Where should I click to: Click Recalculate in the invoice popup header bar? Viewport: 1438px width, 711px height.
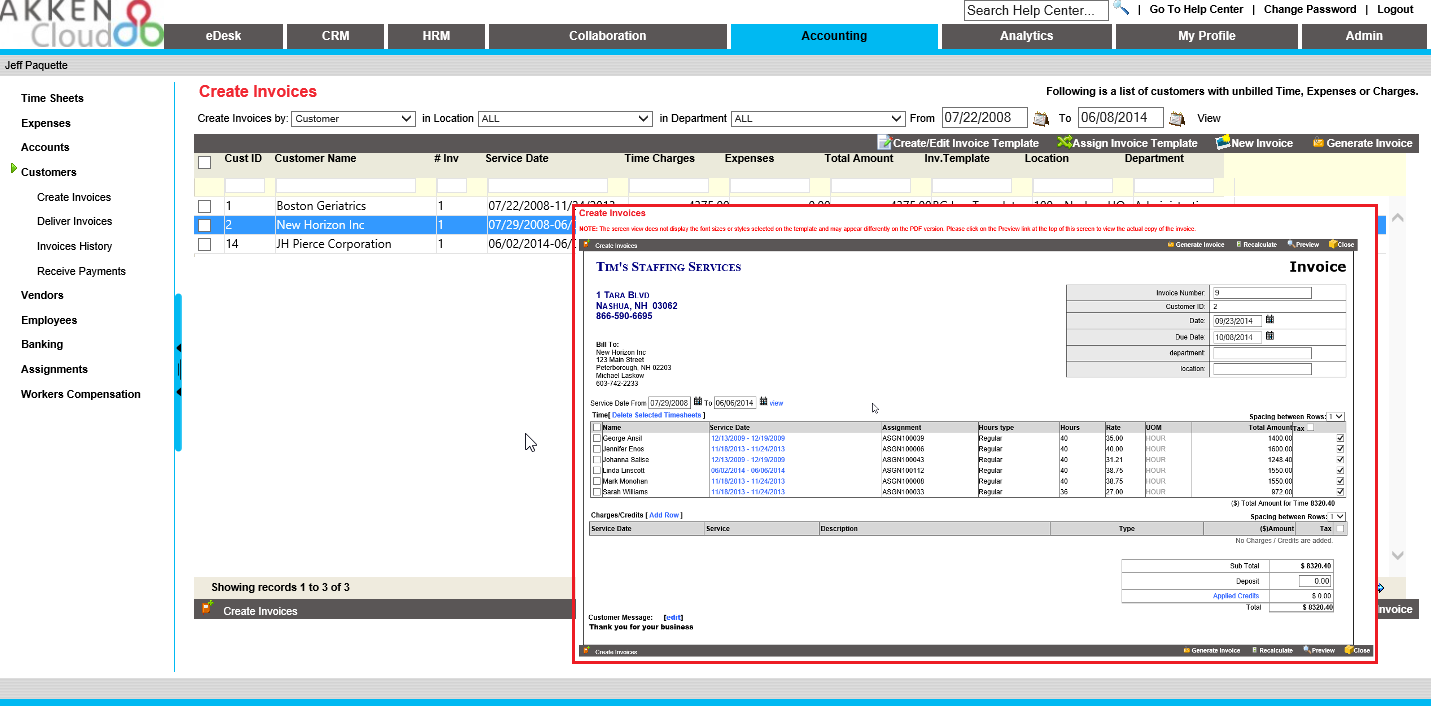click(x=1257, y=244)
